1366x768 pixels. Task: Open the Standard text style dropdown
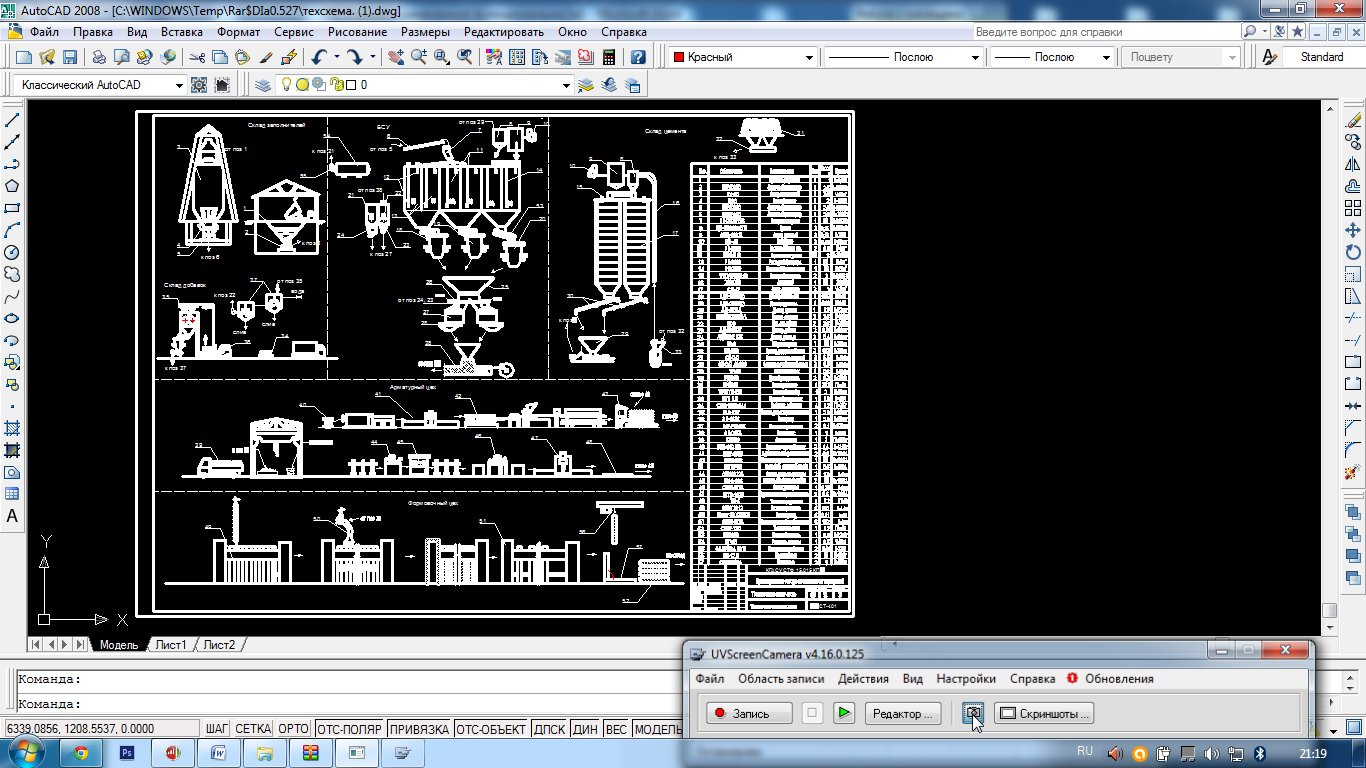(1326, 57)
